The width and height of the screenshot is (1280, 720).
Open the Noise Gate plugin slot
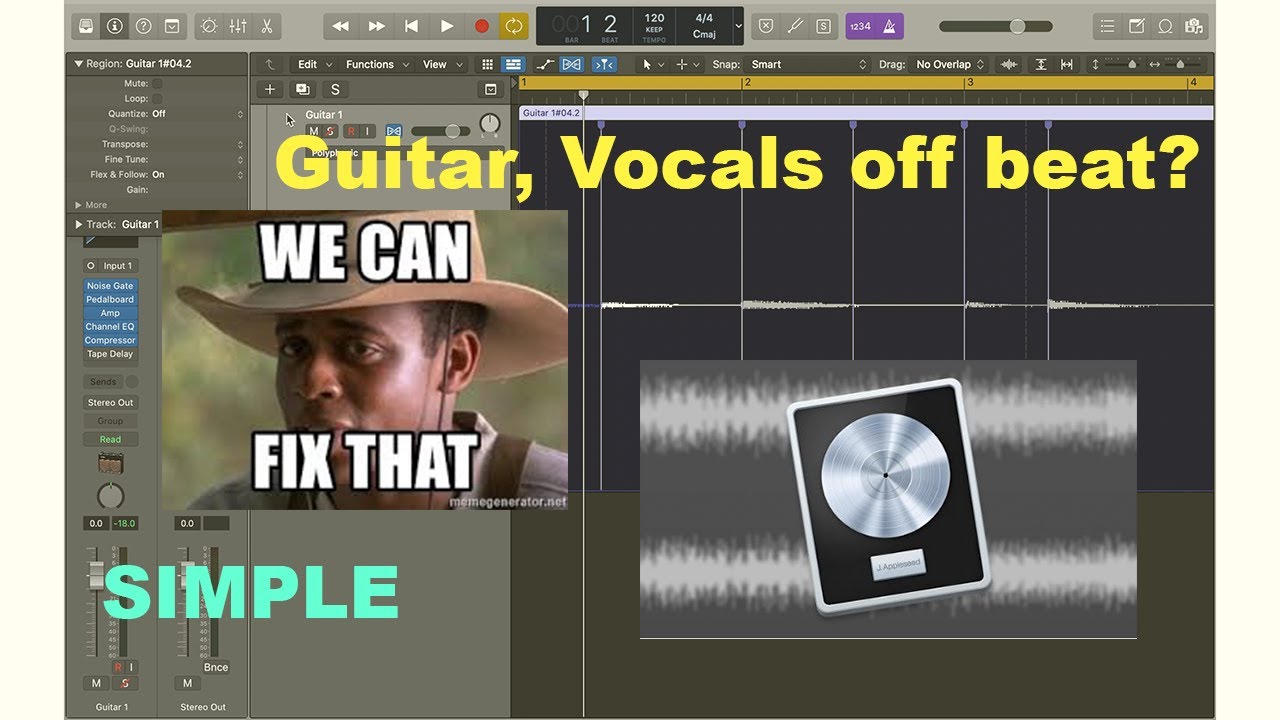[x=110, y=286]
